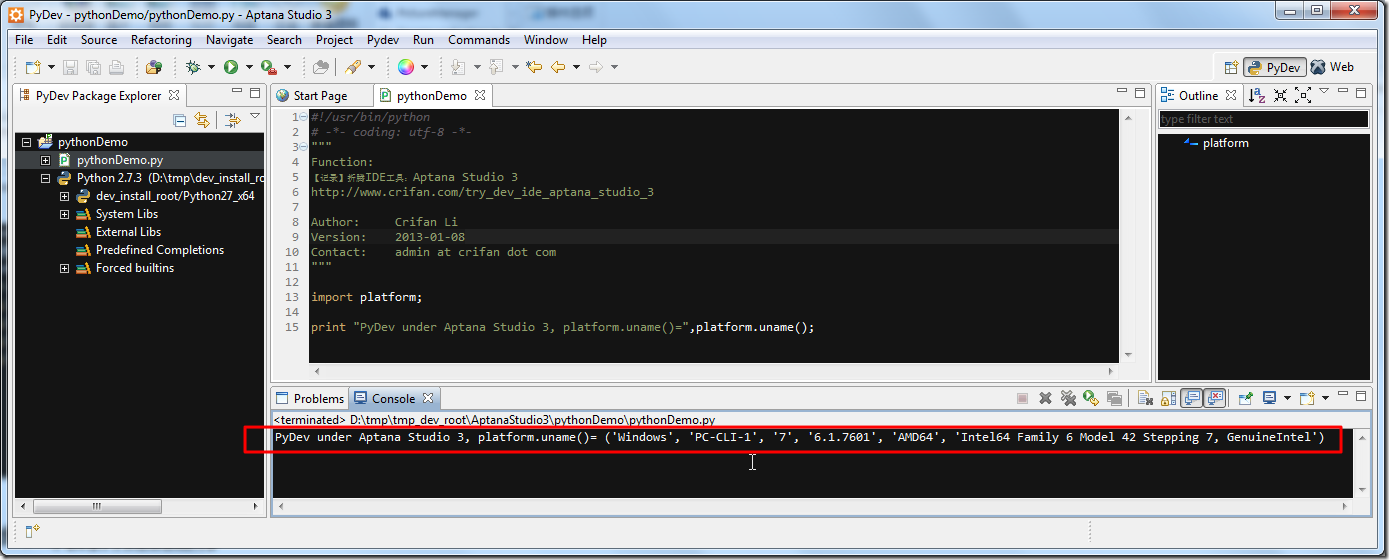Open dropdown next to color wheel icon
Viewport: 1389px width, 560px height.
pyautogui.click(x=424, y=67)
